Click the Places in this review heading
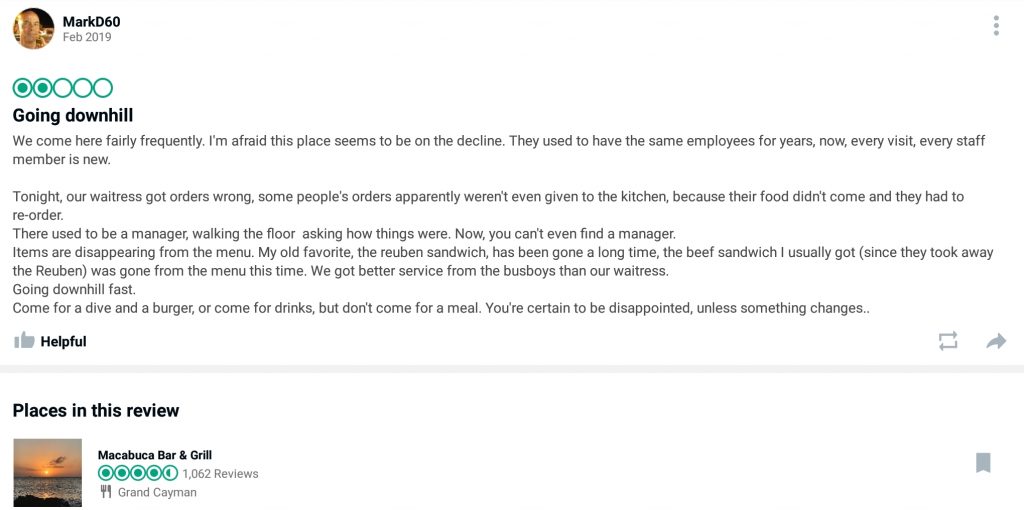 pos(95,411)
